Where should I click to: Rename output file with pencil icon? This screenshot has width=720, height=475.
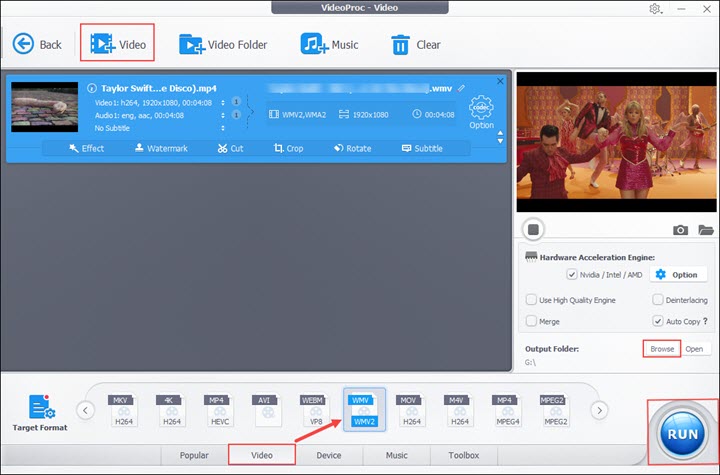(x=461, y=88)
